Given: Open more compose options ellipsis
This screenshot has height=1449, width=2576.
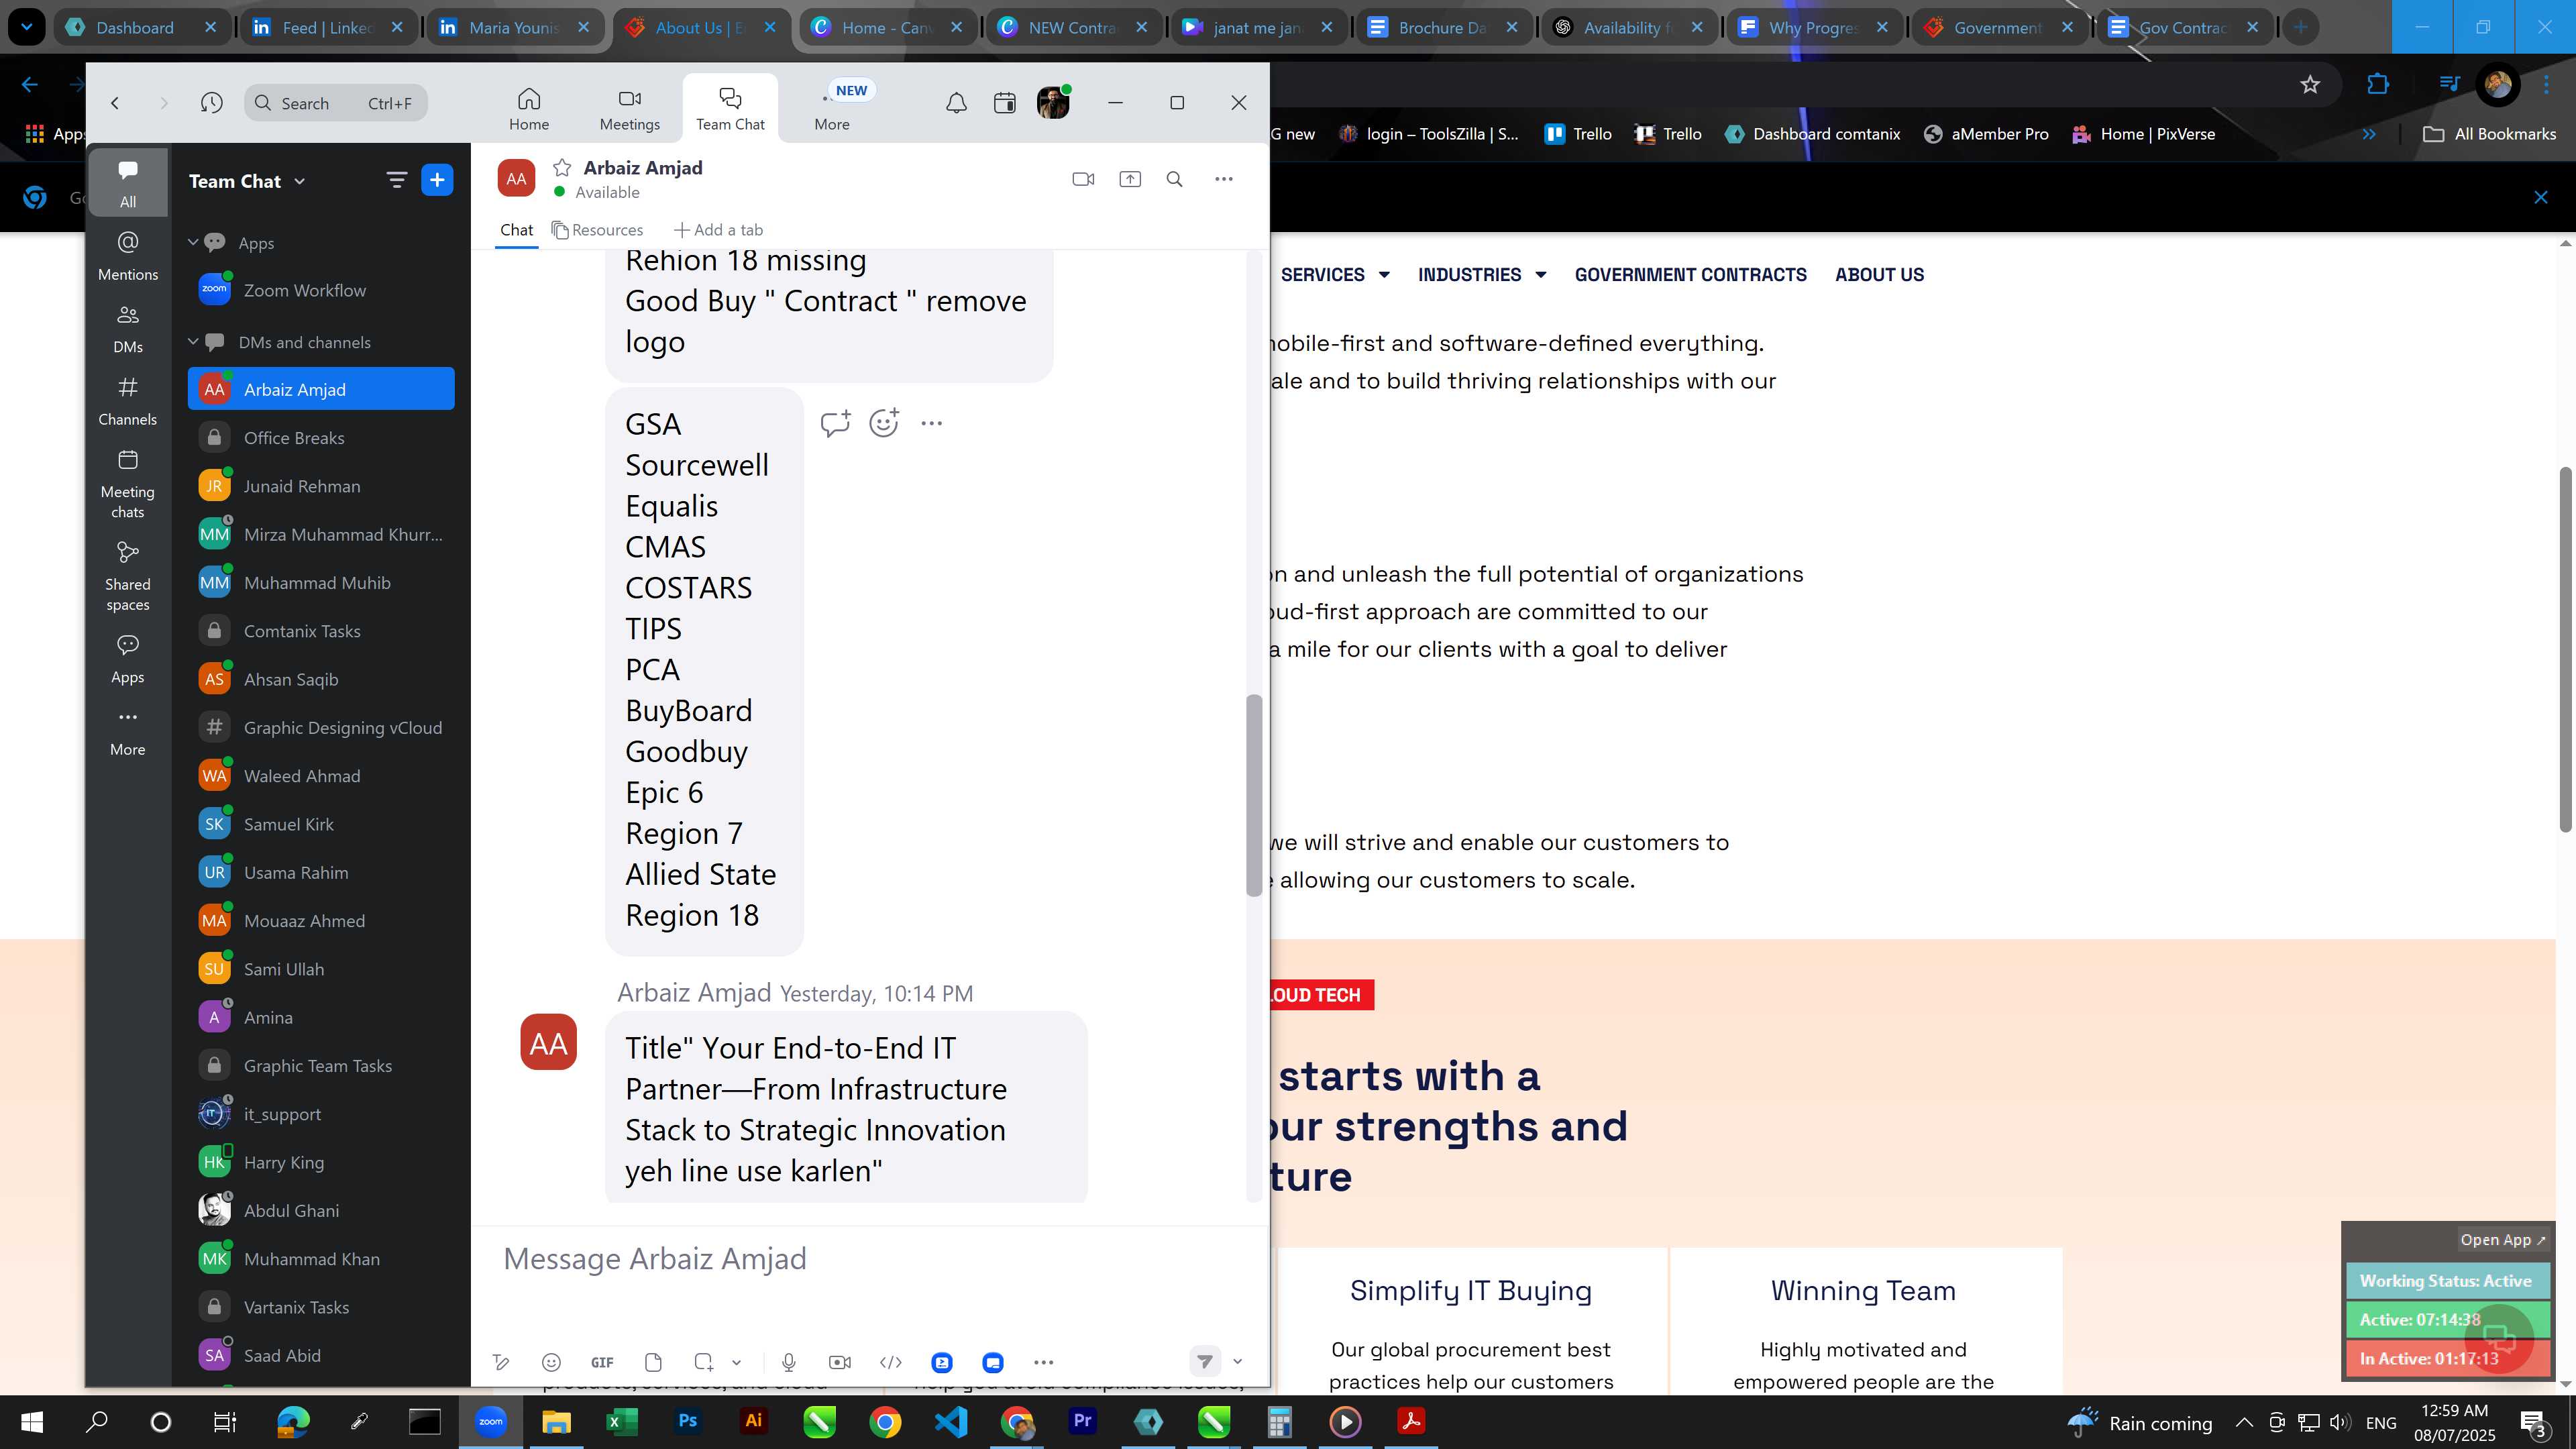Looking at the screenshot, I should click(1043, 1362).
